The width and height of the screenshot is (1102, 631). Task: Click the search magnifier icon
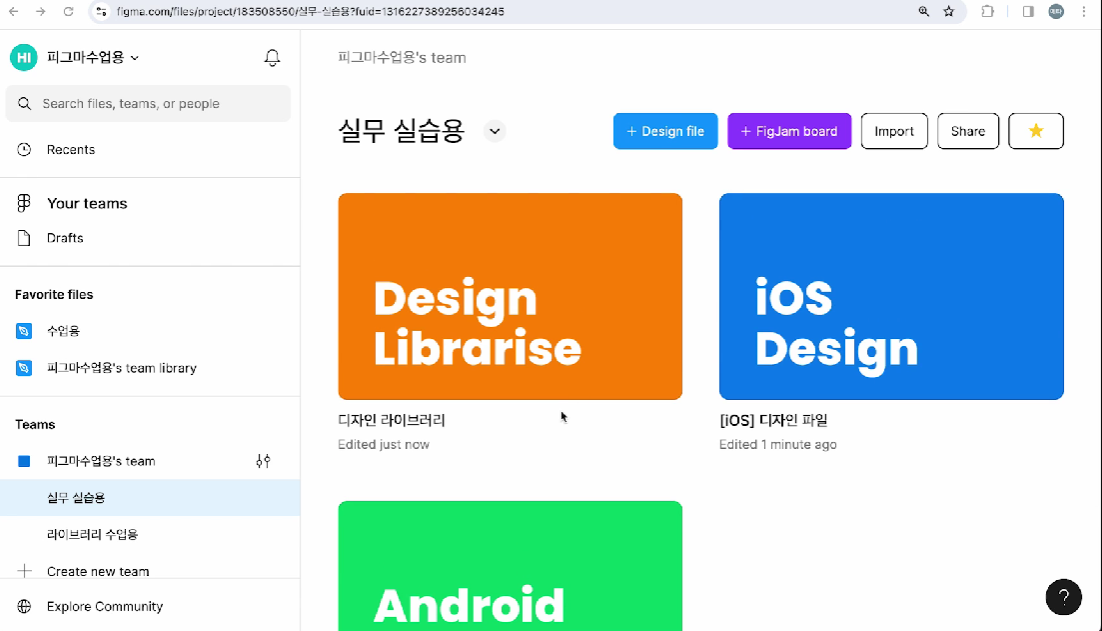[25, 103]
